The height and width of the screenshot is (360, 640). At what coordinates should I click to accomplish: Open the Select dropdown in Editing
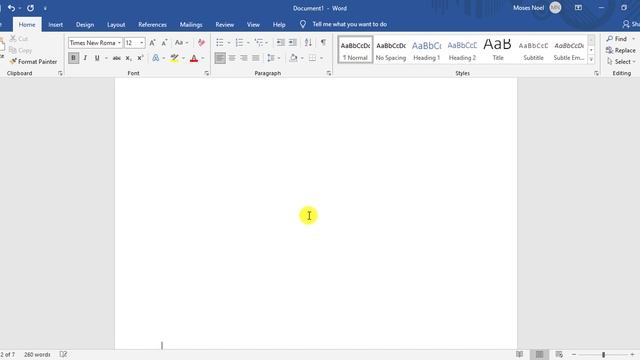621,62
